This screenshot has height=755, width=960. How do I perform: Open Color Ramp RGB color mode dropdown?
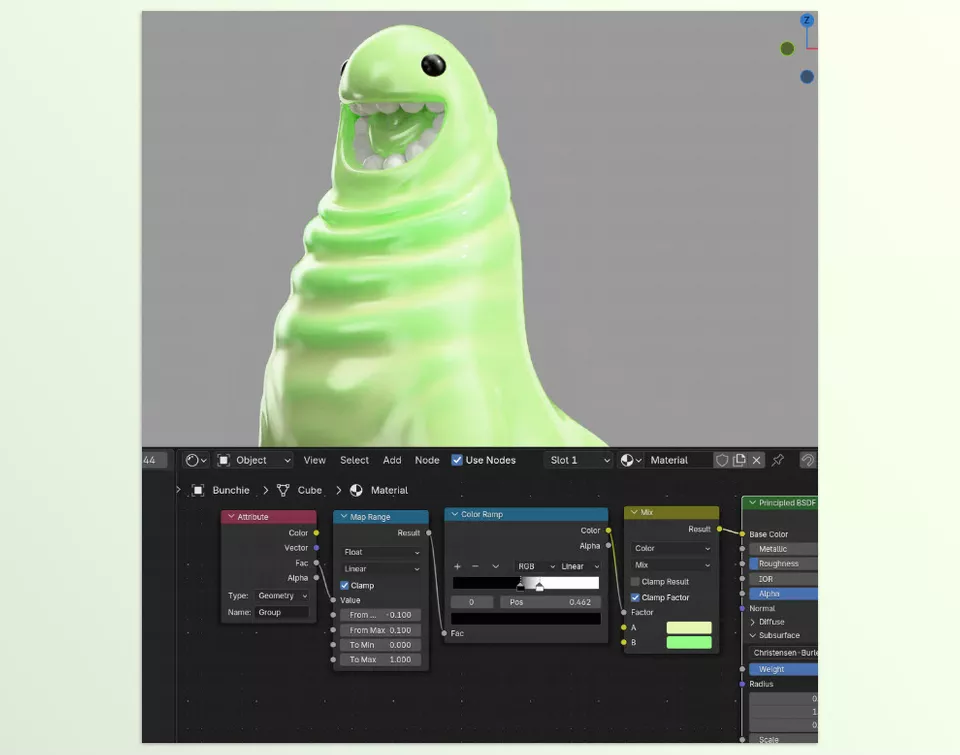point(535,566)
